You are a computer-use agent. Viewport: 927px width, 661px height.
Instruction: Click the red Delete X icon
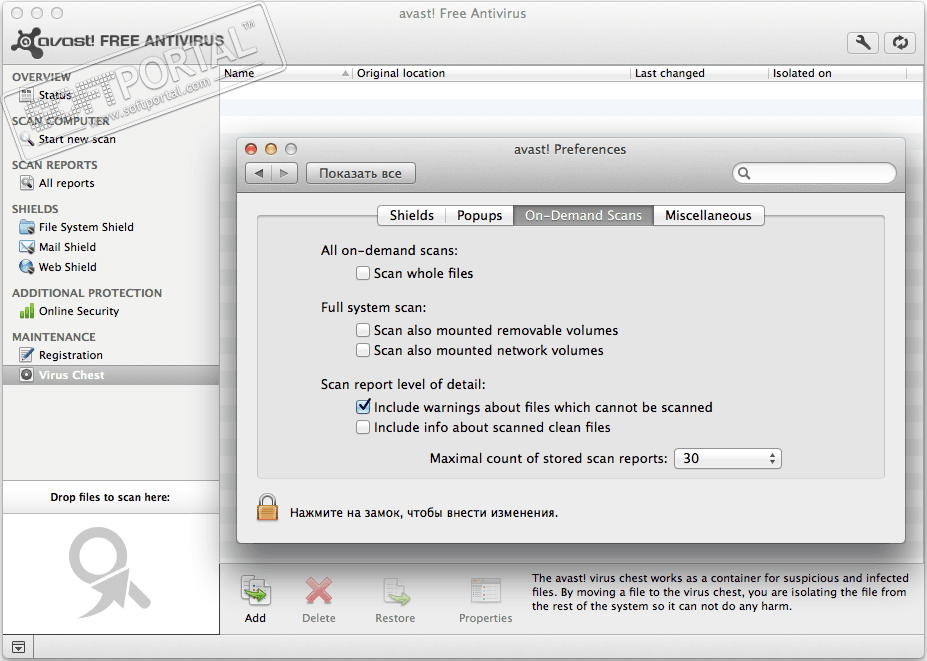(319, 591)
